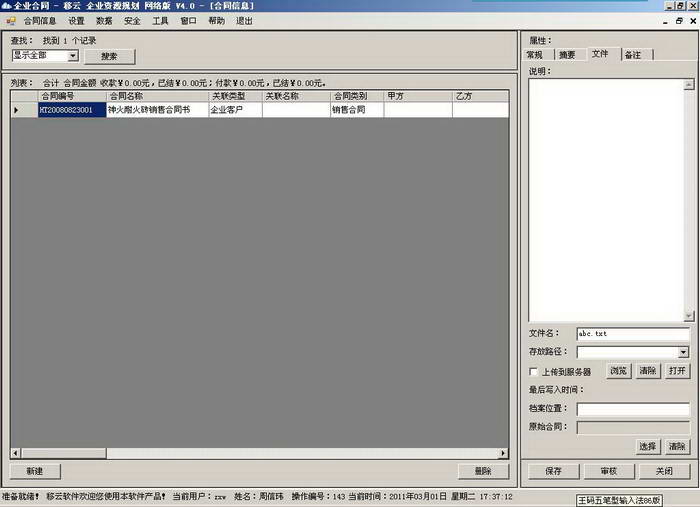700x507 pixels.
Task: Click the 说明 scrollbar up arrow
Action: 689,84
